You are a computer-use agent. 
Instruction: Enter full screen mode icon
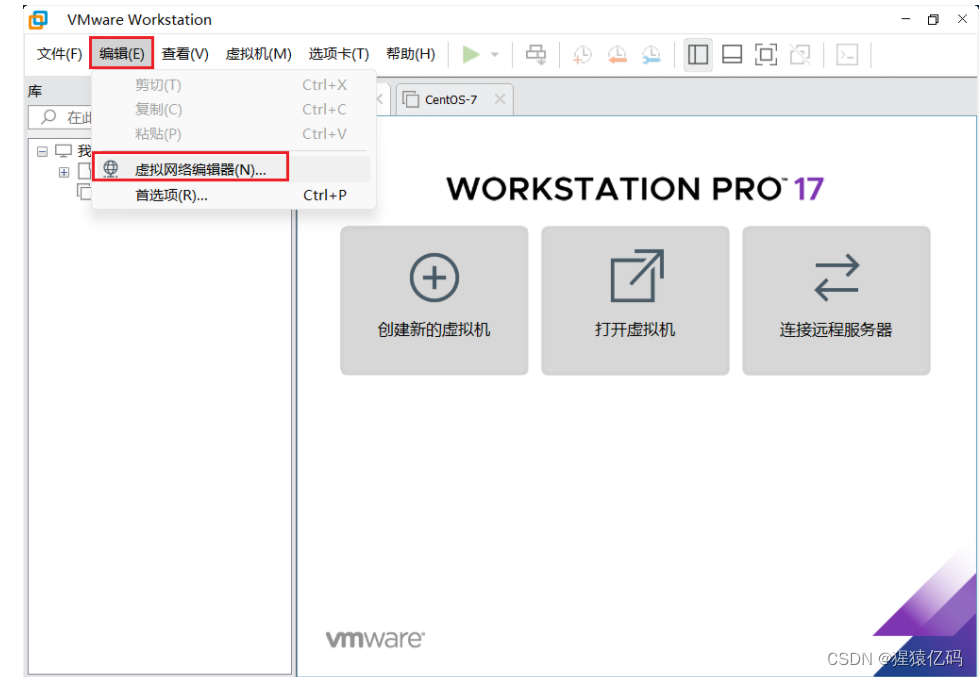click(x=766, y=54)
